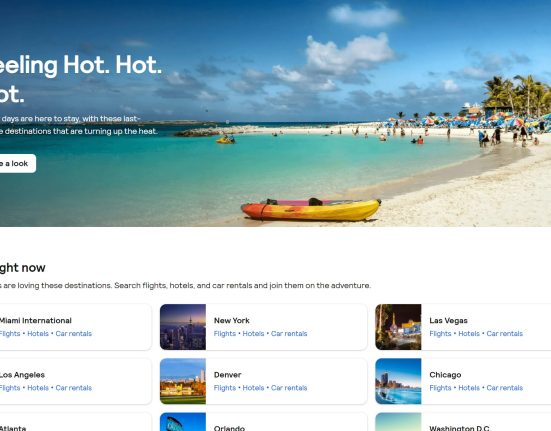Choose Flights under Denver
This screenshot has width=551, height=431.
tap(225, 388)
